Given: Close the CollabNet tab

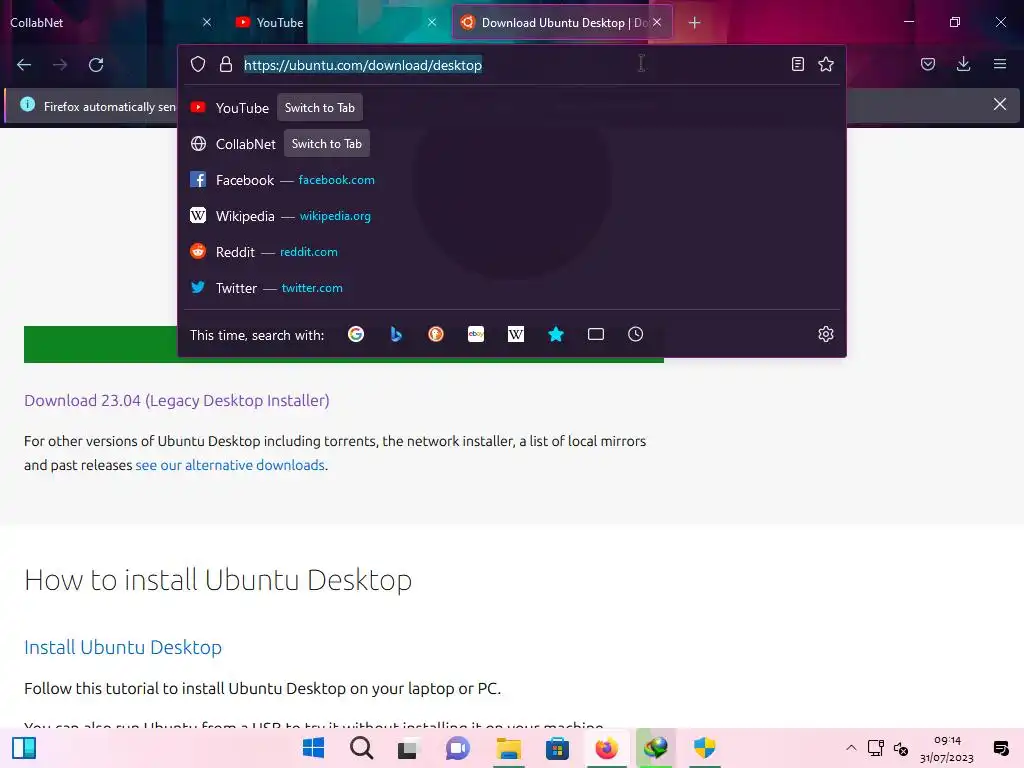Looking at the screenshot, I should coord(207,22).
